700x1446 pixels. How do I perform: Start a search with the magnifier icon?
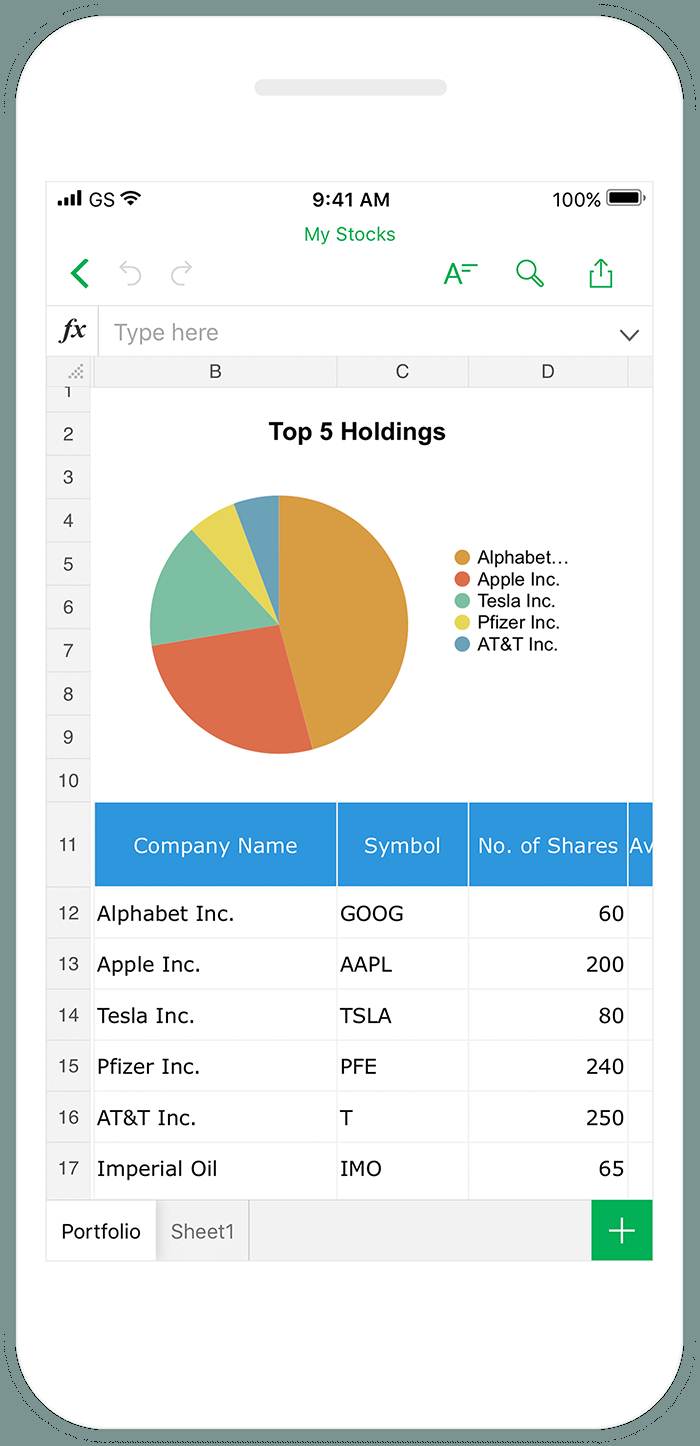click(530, 272)
